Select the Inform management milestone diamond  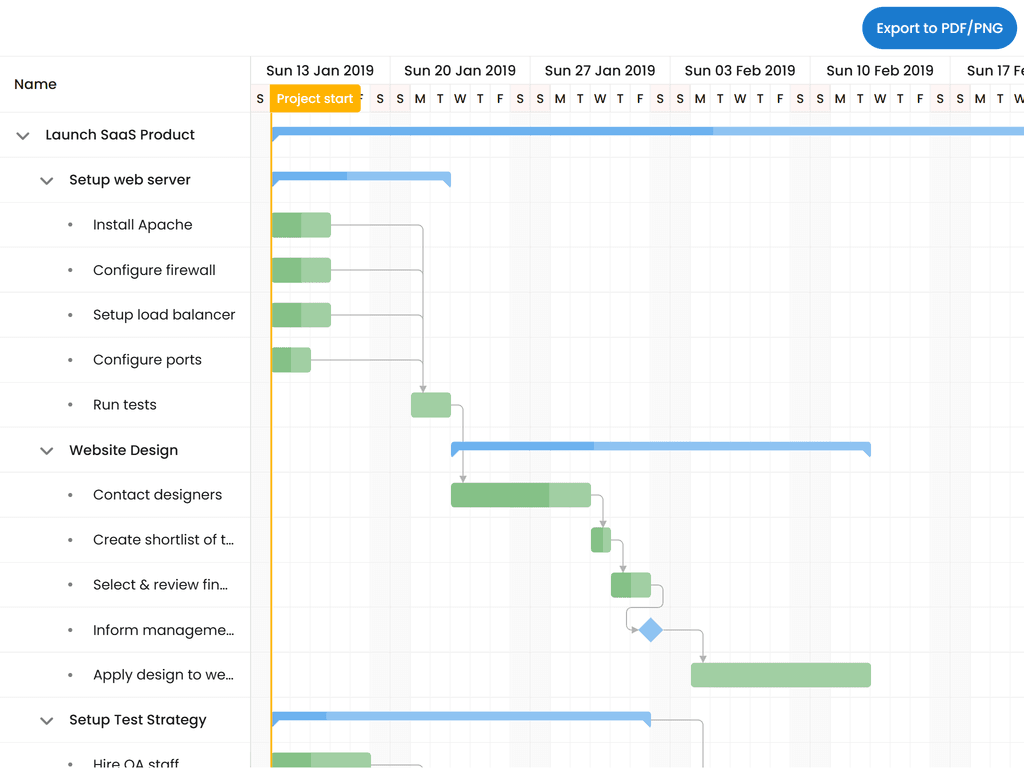pyautogui.click(x=651, y=630)
